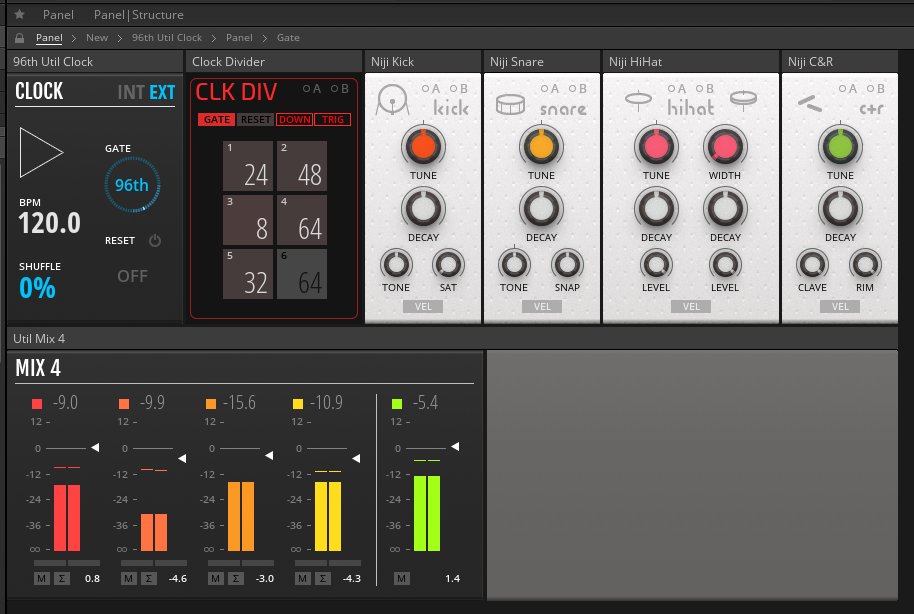
Task: Click the snare drum icon in Niji Snare
Action: (513, 102)
